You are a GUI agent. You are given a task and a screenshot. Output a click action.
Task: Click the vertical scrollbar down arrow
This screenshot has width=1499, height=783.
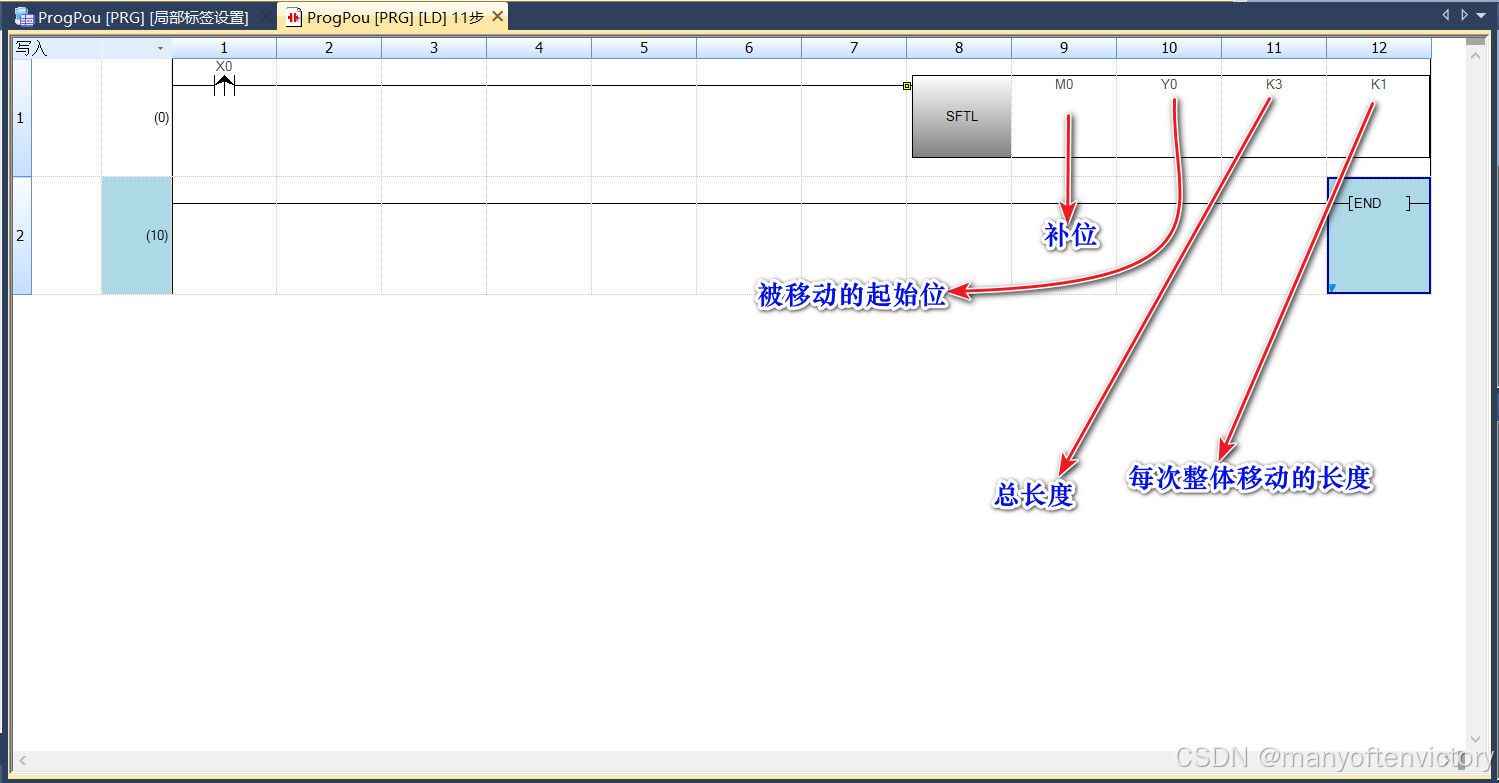[x=1475, y=741]
